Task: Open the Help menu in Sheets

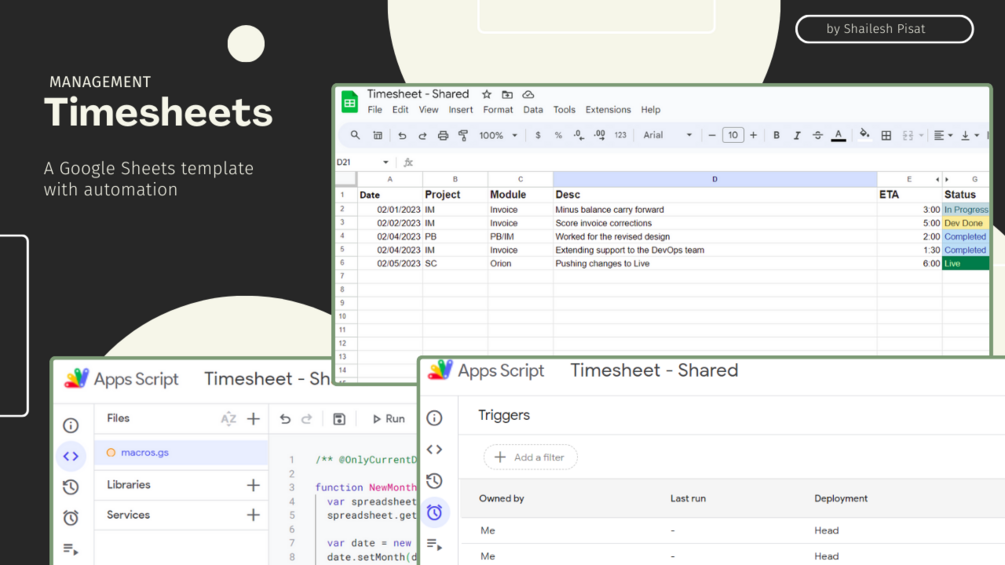Action: click(651, 110)
